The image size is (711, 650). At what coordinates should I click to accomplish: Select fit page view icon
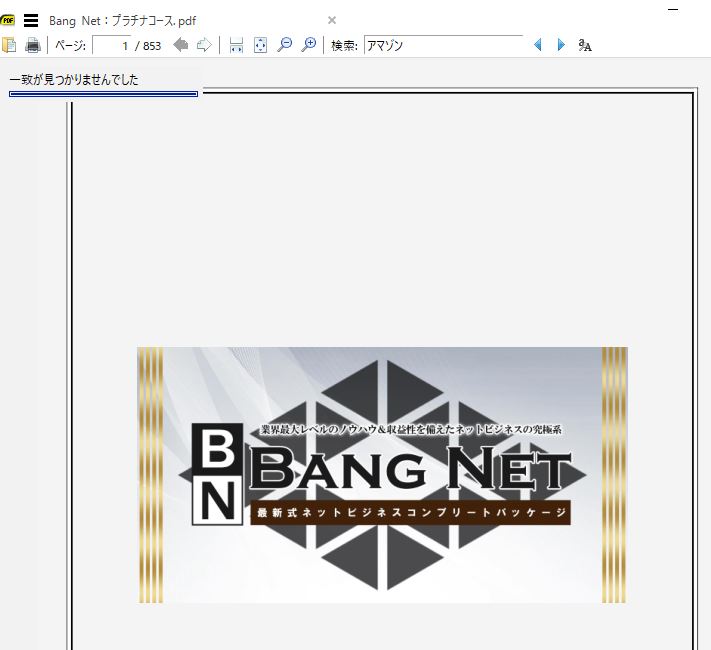pos(260,45)
